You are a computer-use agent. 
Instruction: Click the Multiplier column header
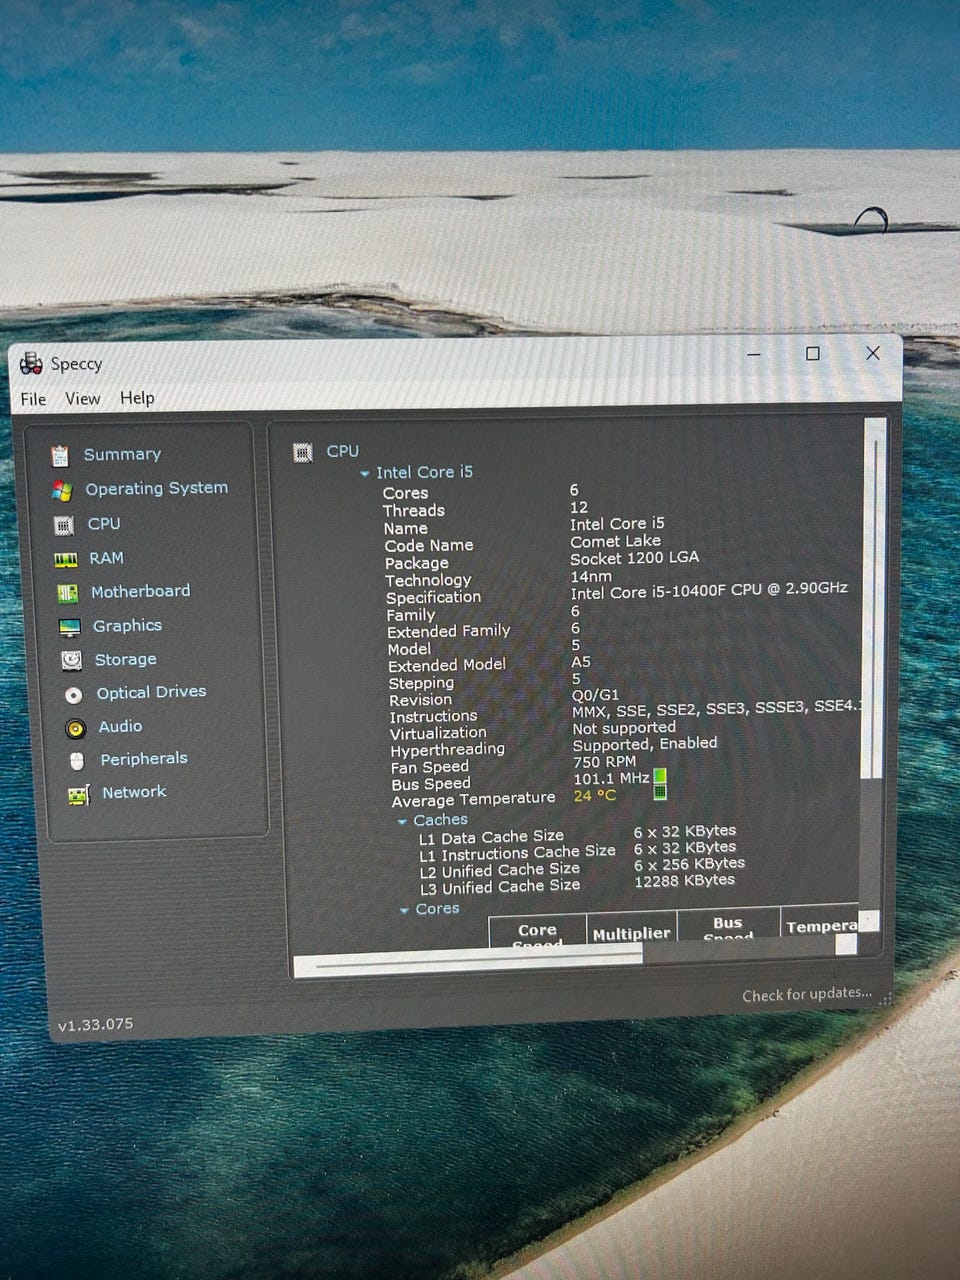pyautogui.click(x=631, y=929)
